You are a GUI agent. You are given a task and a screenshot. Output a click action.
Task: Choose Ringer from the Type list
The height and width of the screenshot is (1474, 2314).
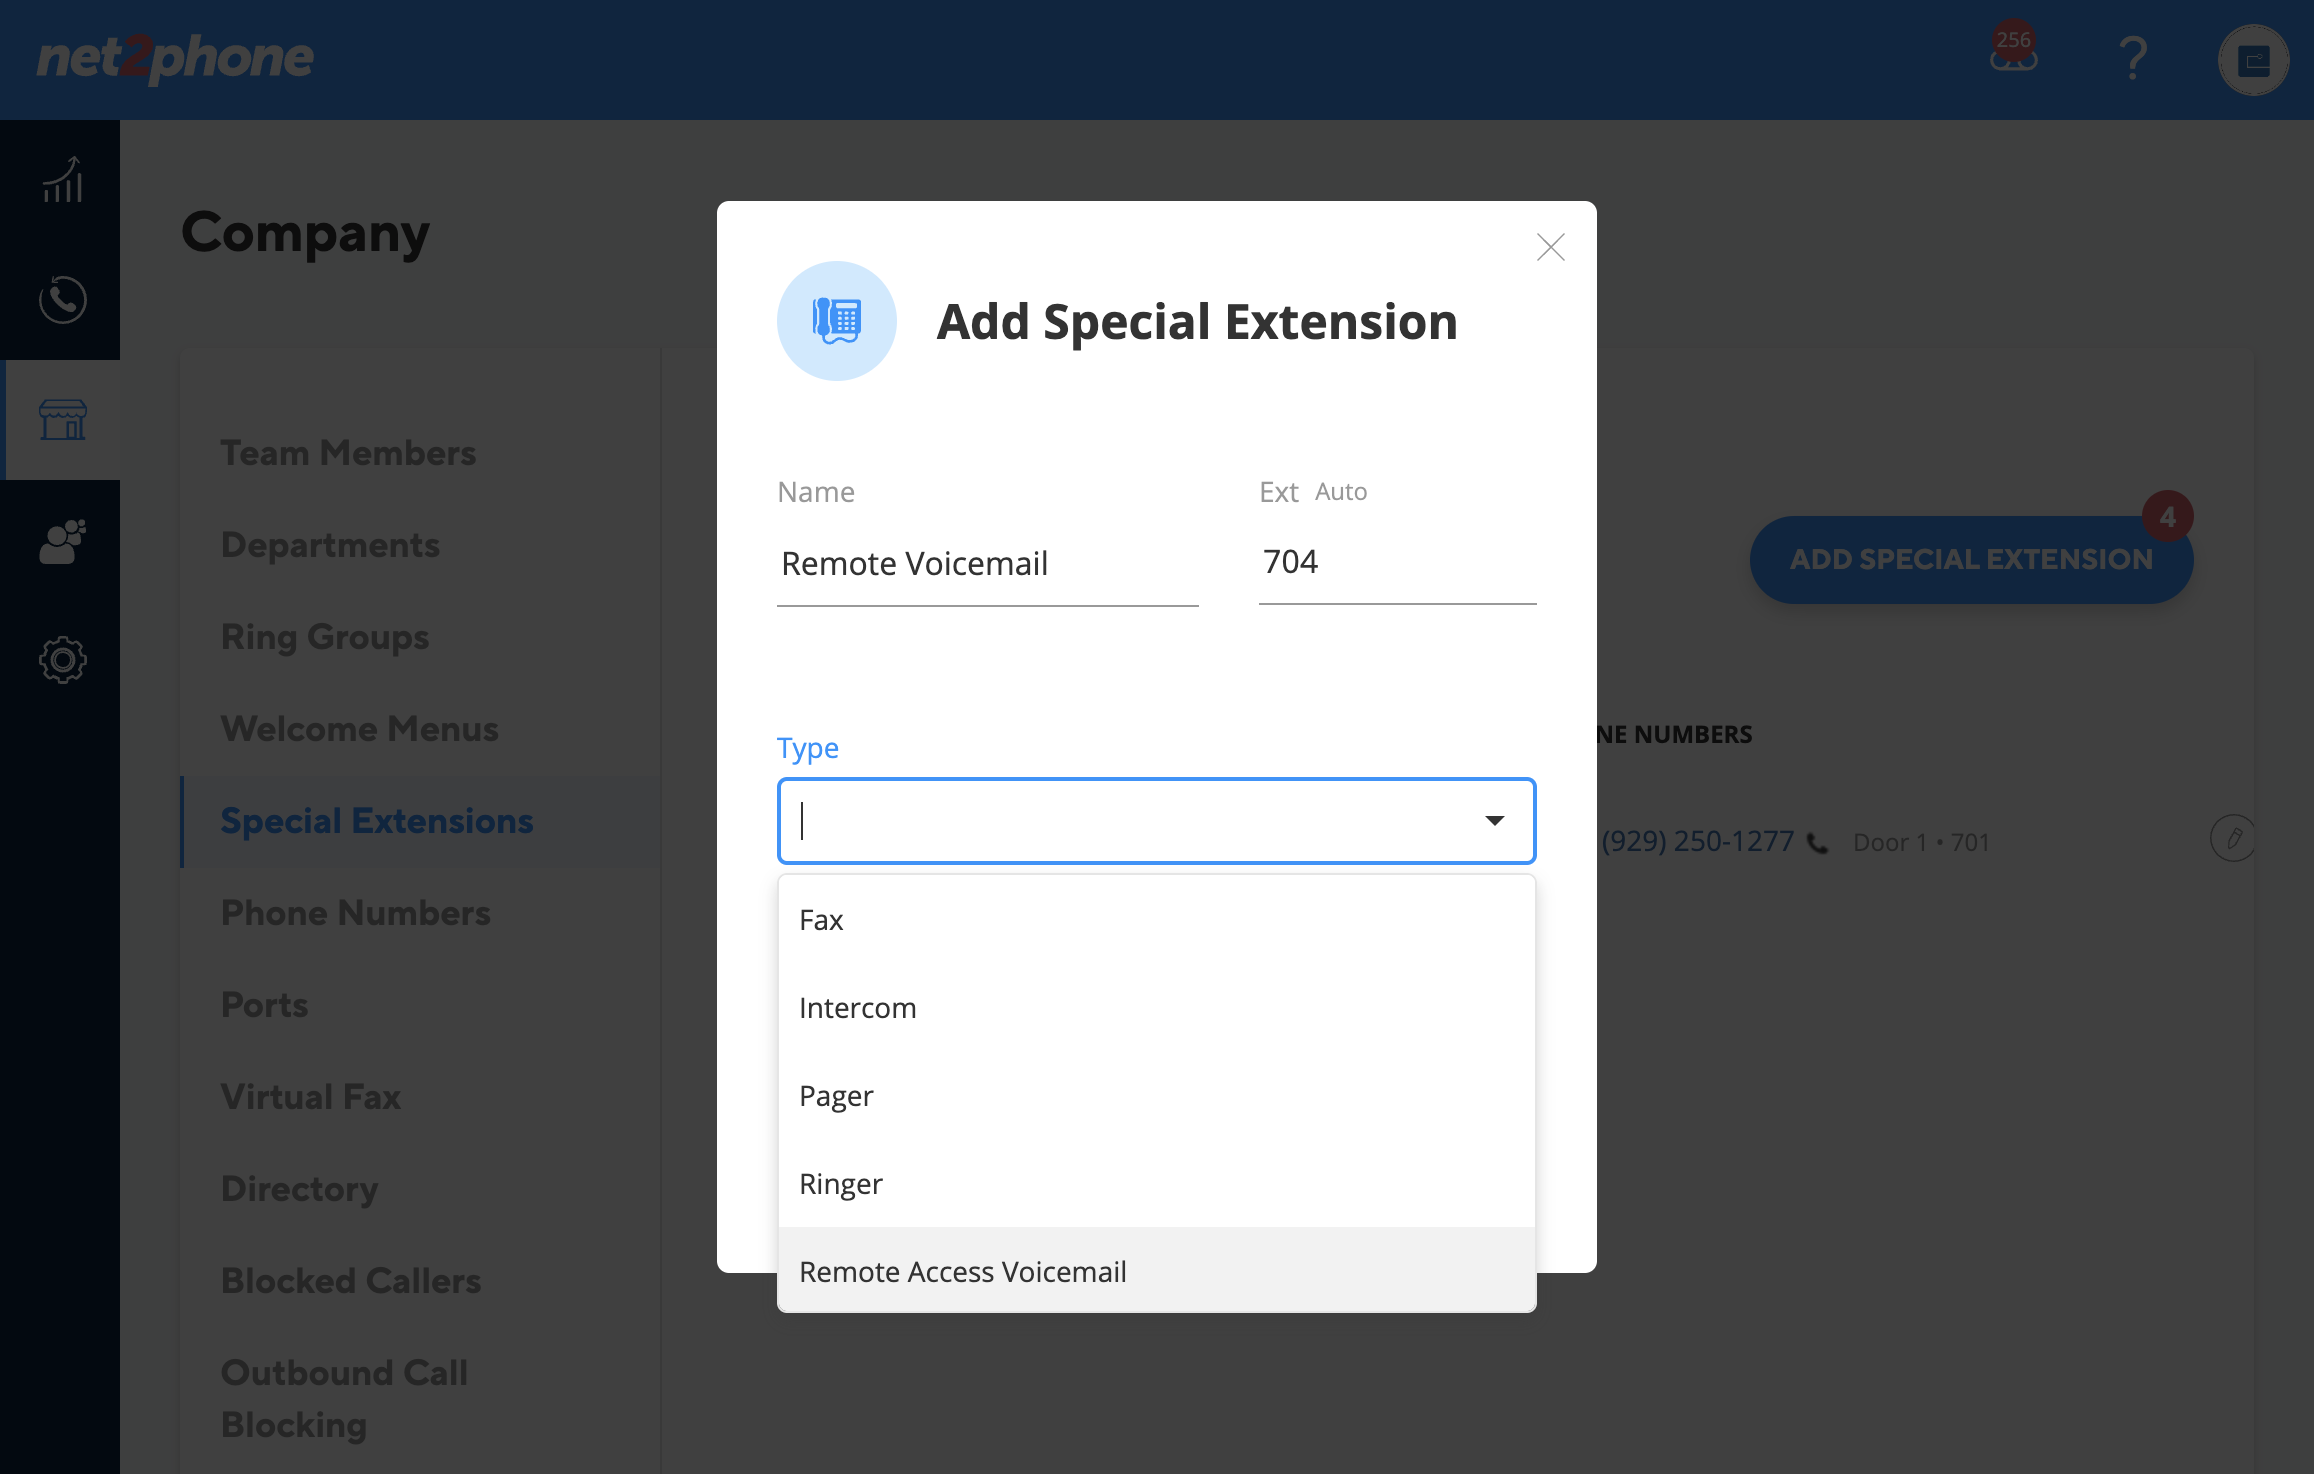point(1156,1184)
